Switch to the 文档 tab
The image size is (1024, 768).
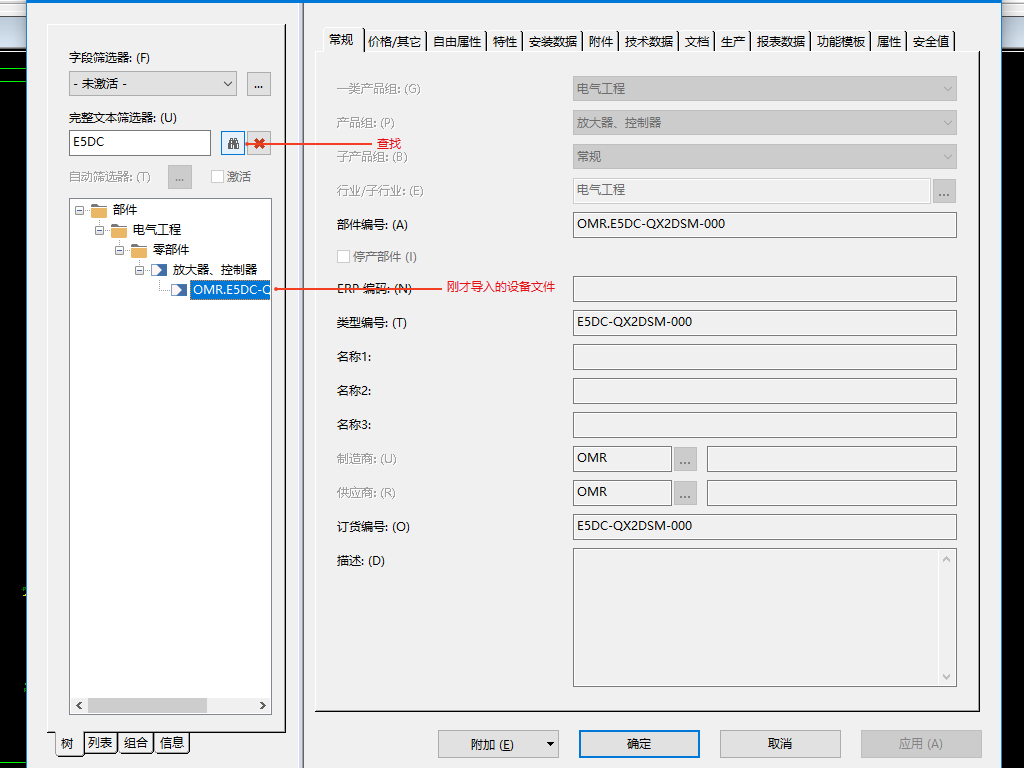tap(697, 42)
